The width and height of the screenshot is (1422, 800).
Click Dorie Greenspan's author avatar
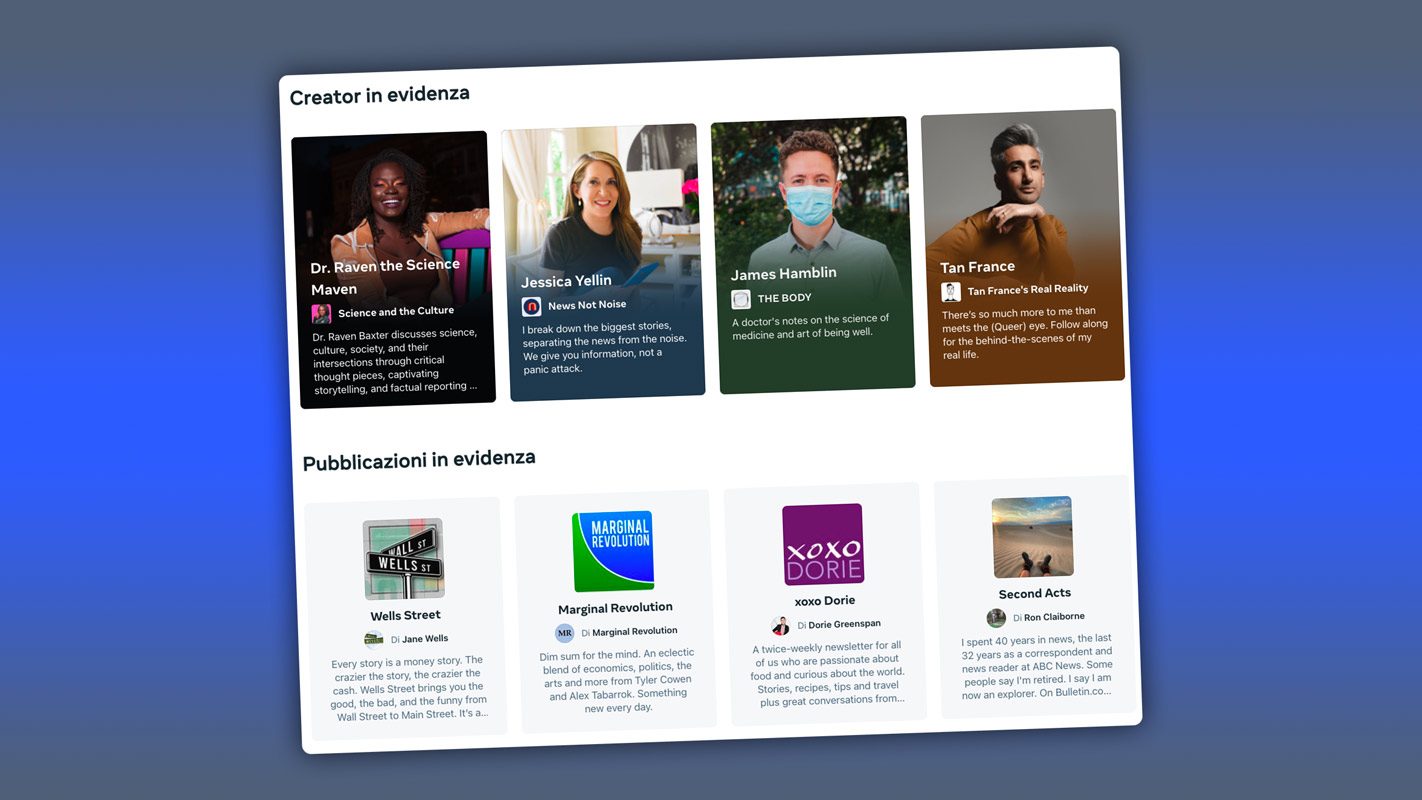(781, 626)
